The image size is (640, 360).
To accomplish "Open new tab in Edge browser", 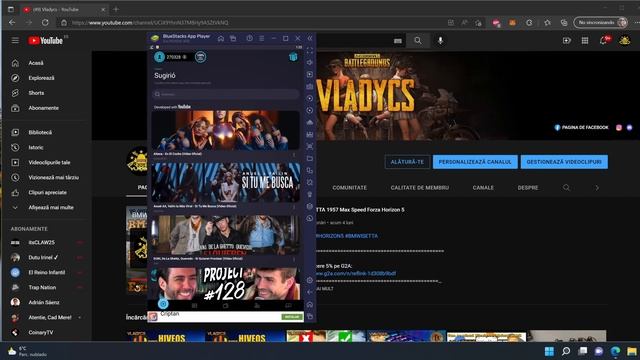I will point(116,9).
